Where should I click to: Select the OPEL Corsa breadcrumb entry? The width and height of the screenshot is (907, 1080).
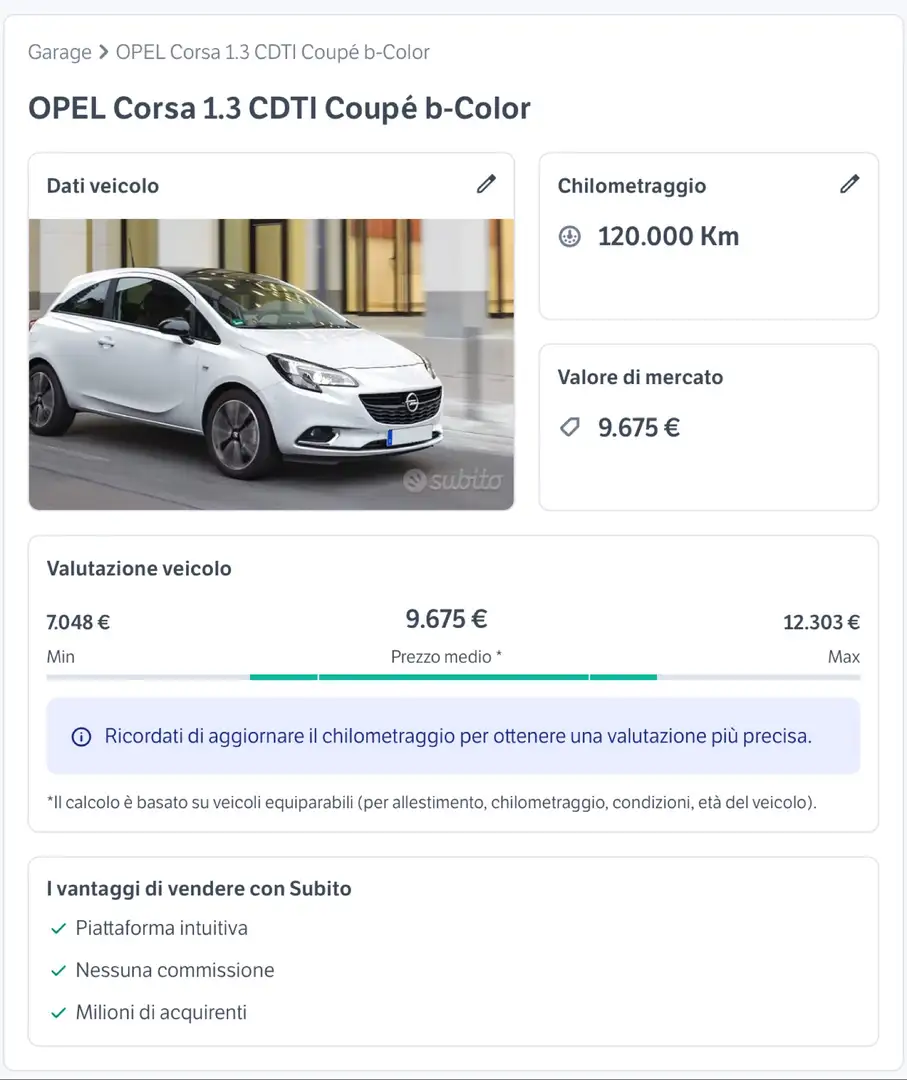pos(272,52)
